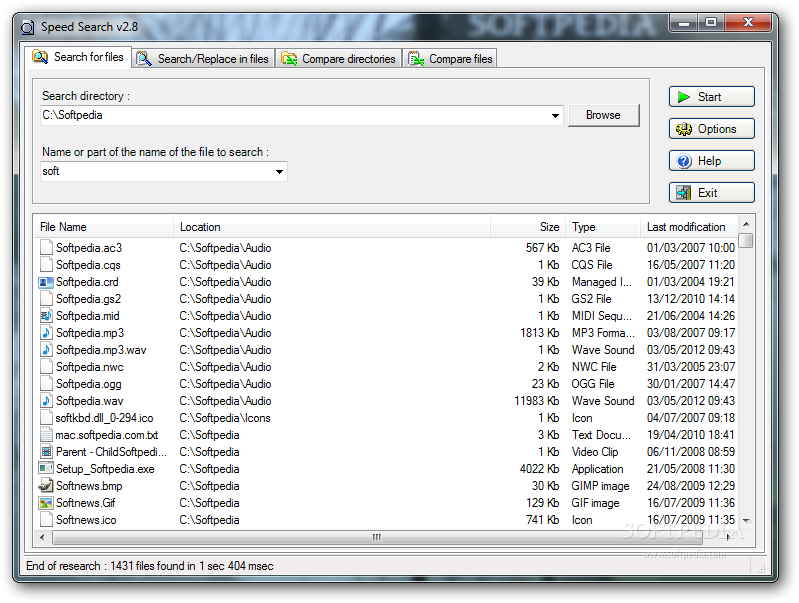This screenshot has width=799, height=603.
Task: Sort by Last modification column header
Action: [688, 227]
